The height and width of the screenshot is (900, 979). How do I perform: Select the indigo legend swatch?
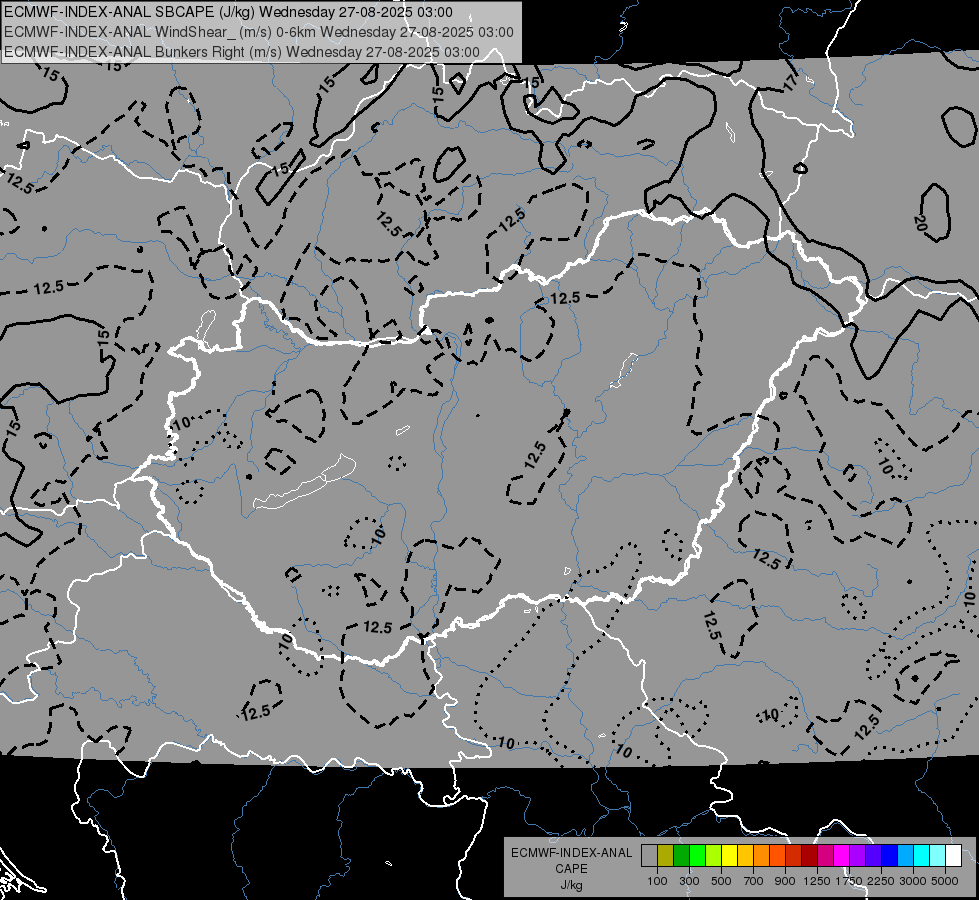pos(873,856)
